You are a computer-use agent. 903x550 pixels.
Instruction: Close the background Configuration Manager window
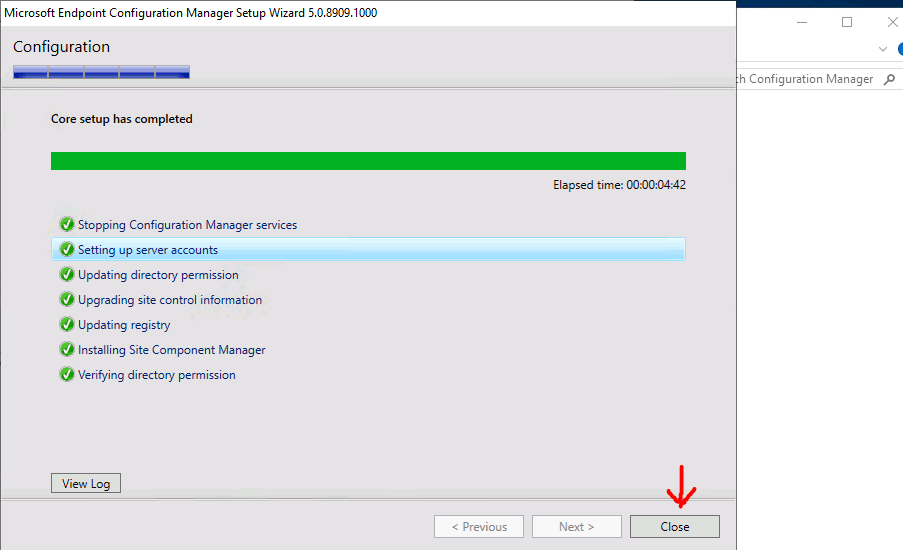tap(892, 22)
